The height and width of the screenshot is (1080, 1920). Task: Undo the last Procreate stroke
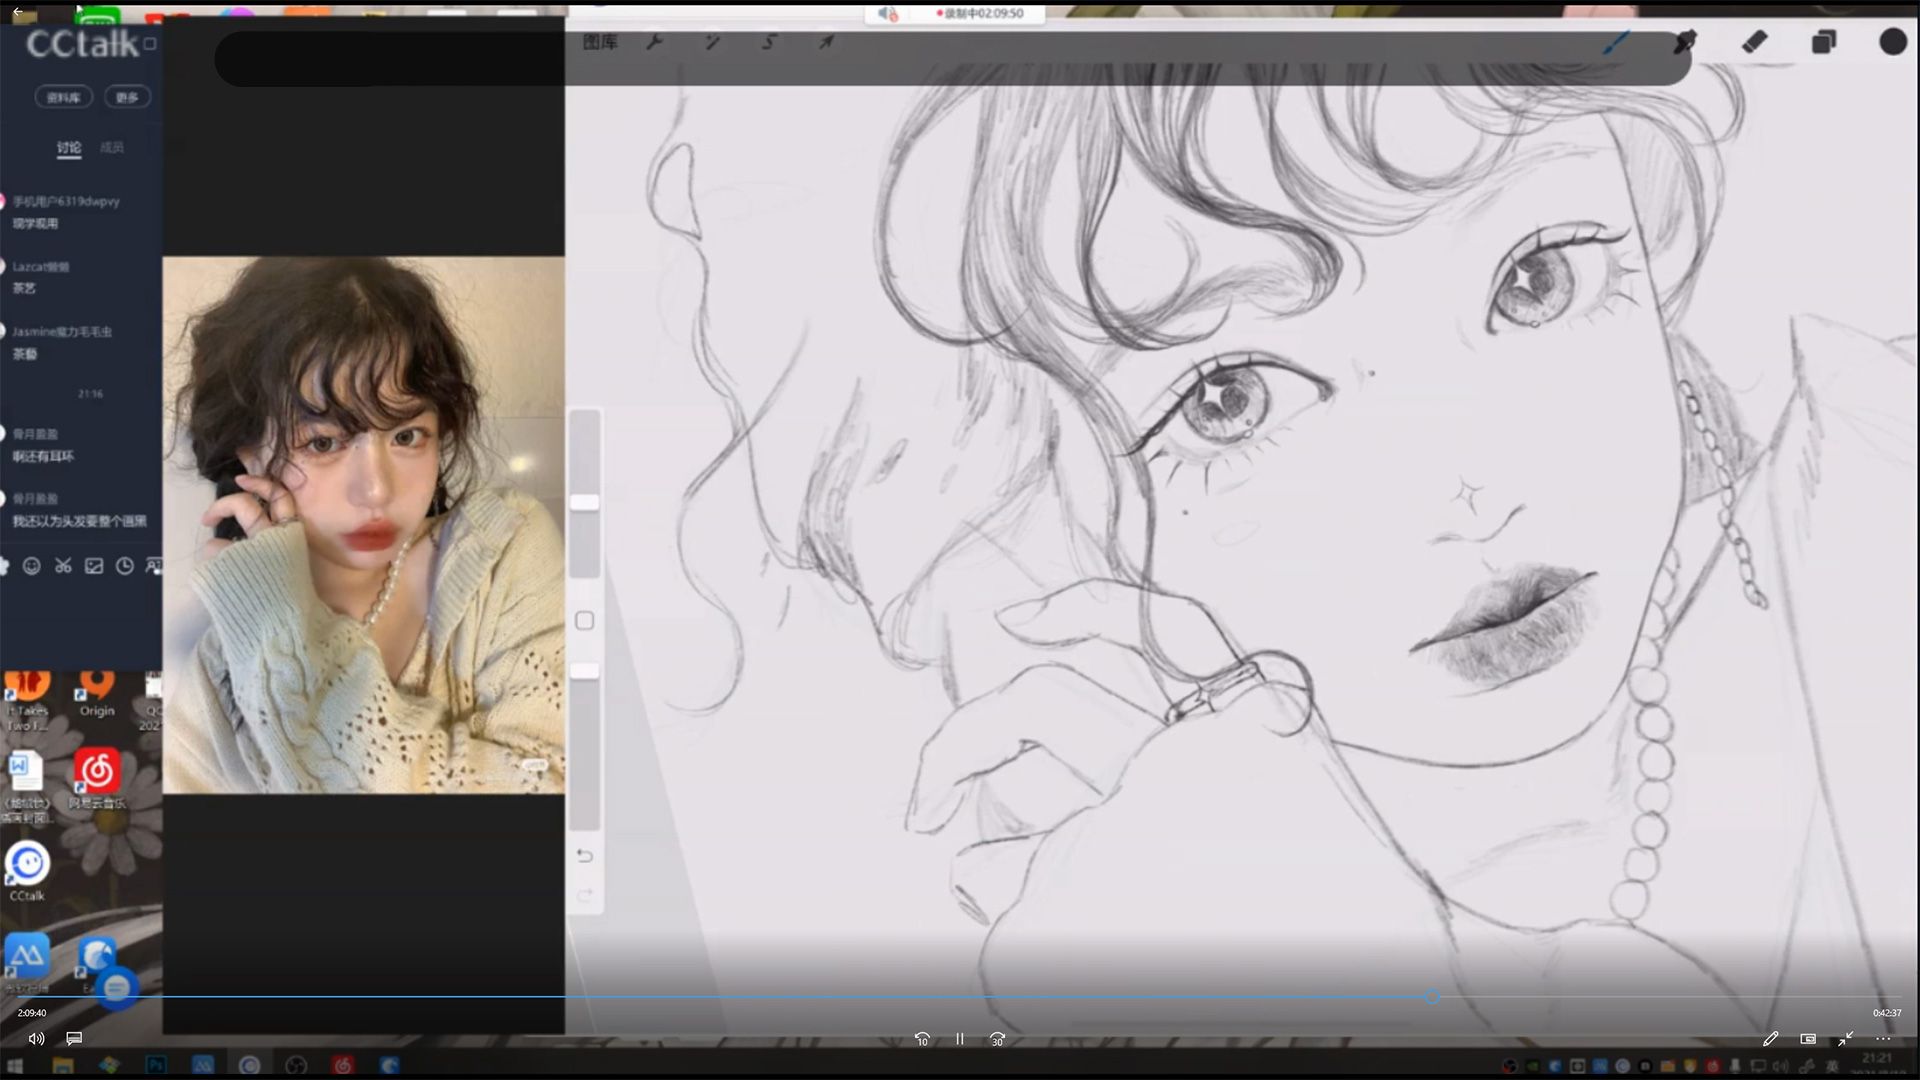point(585,856)
